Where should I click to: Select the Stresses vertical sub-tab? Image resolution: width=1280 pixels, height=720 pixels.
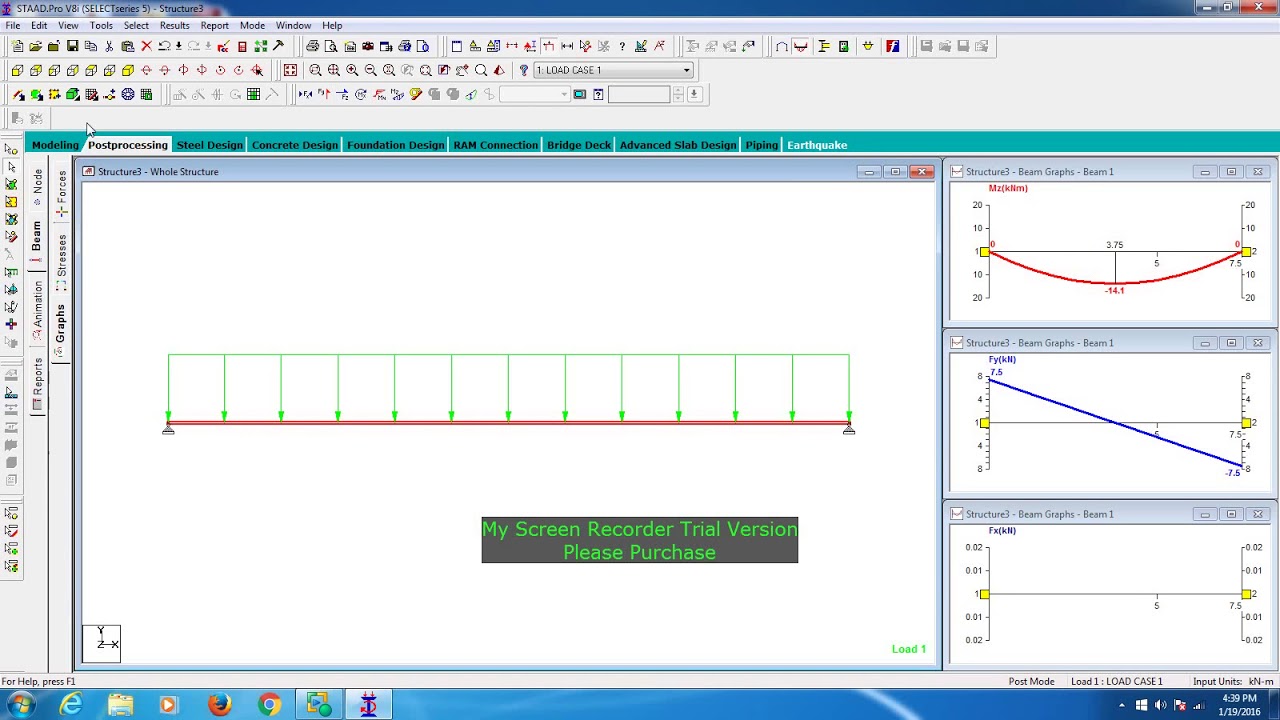61,261
